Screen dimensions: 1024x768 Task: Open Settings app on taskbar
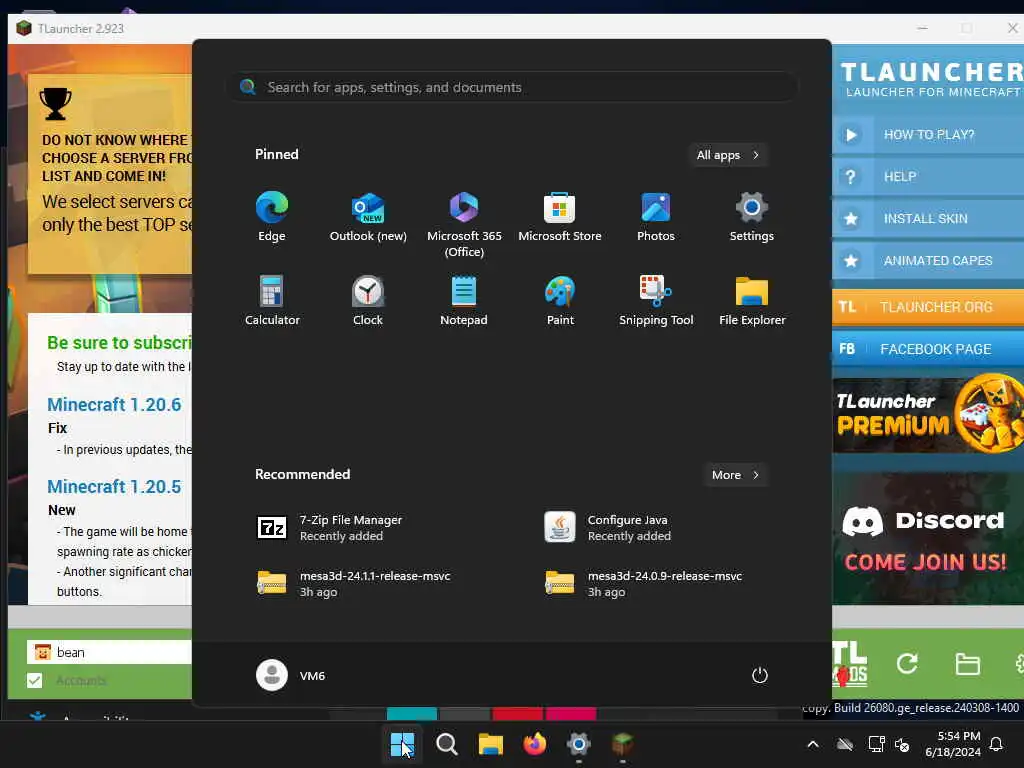coord(579,744)
